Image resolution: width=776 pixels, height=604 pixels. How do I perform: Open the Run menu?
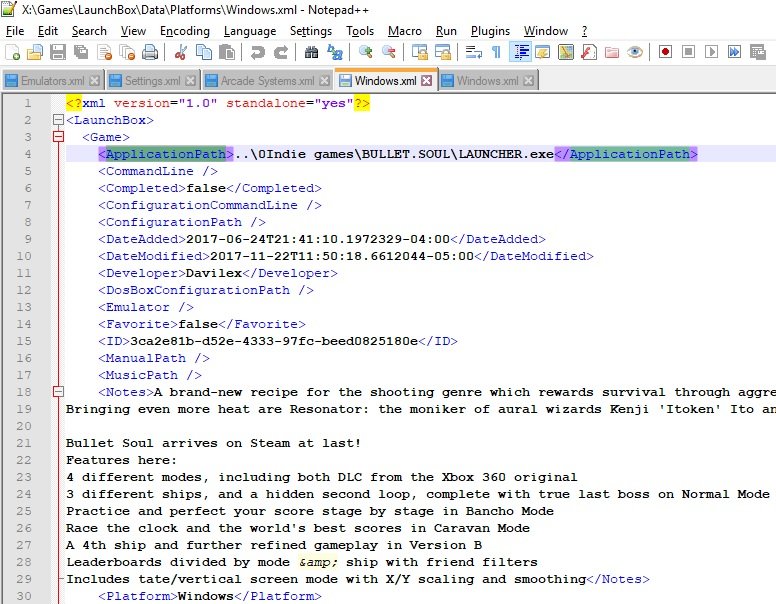pos(446,31)
